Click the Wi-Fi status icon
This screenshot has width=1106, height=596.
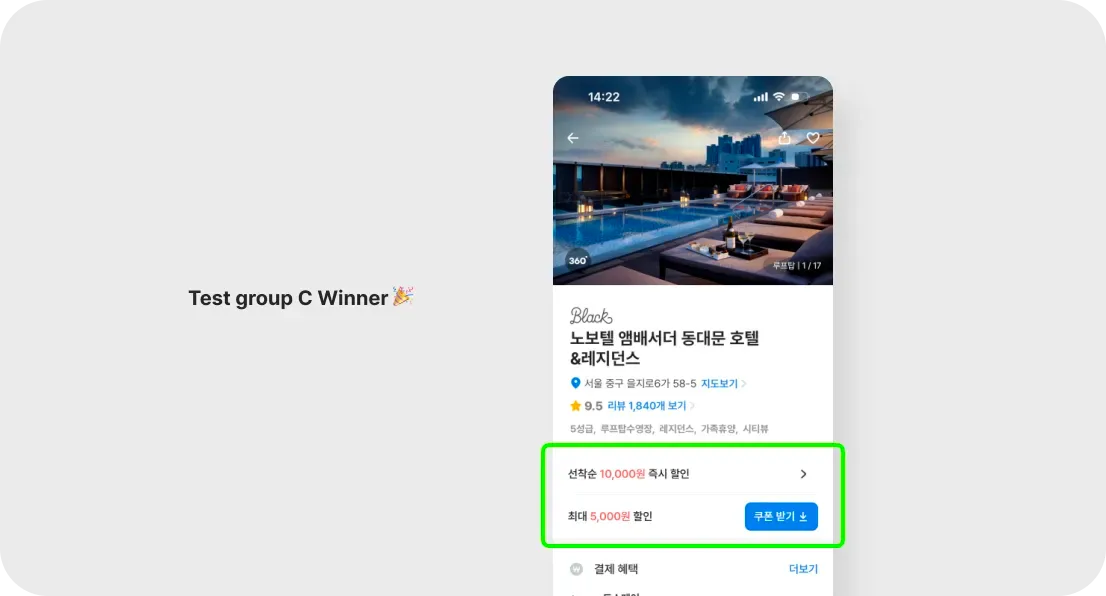pos(779,97)
